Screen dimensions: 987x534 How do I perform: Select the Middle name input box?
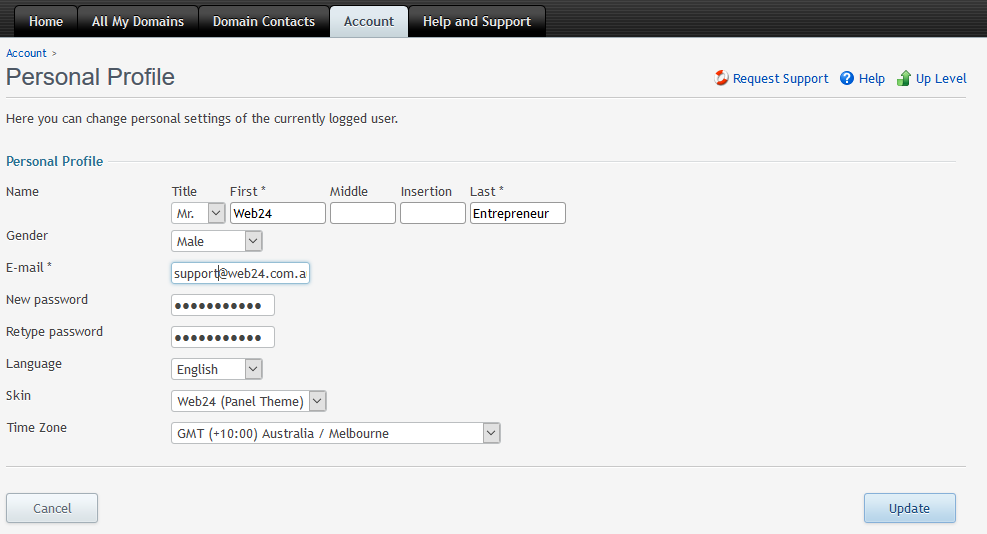click(362, 213)
